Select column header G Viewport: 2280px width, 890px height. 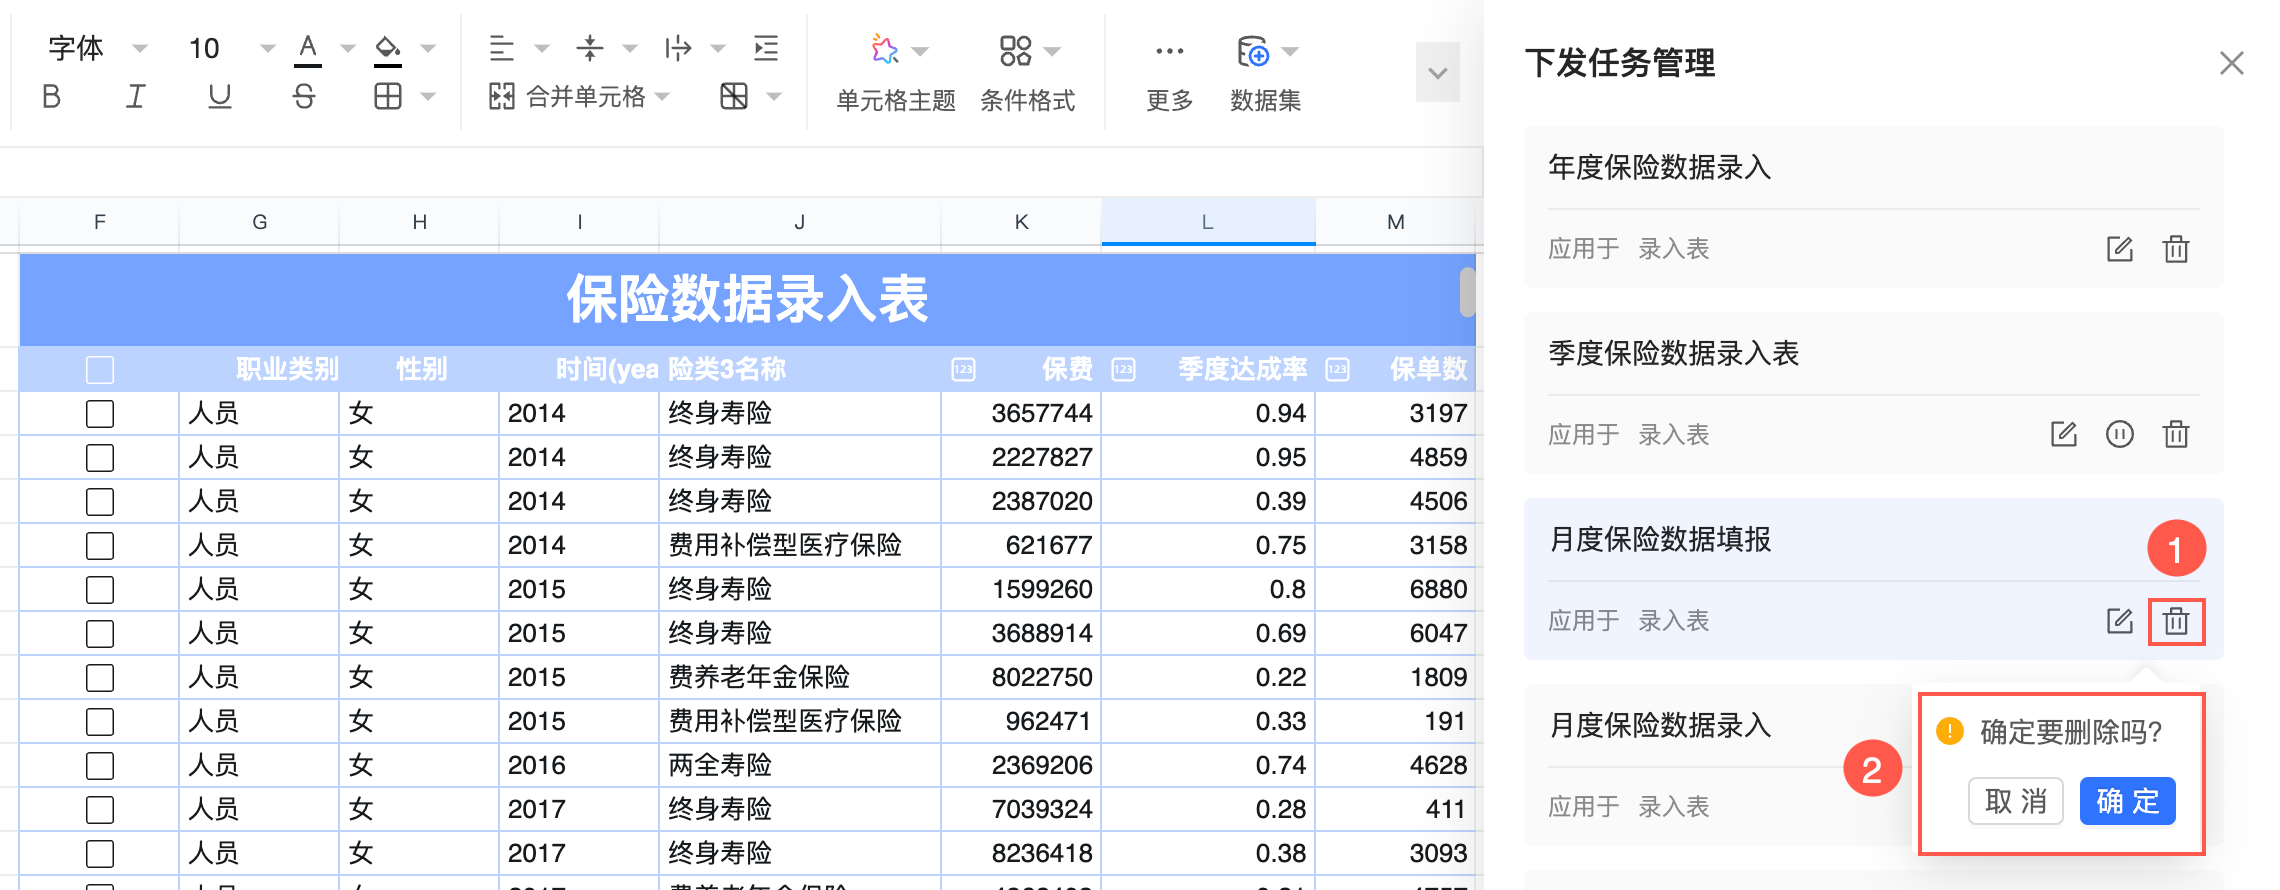coord(260,222)
